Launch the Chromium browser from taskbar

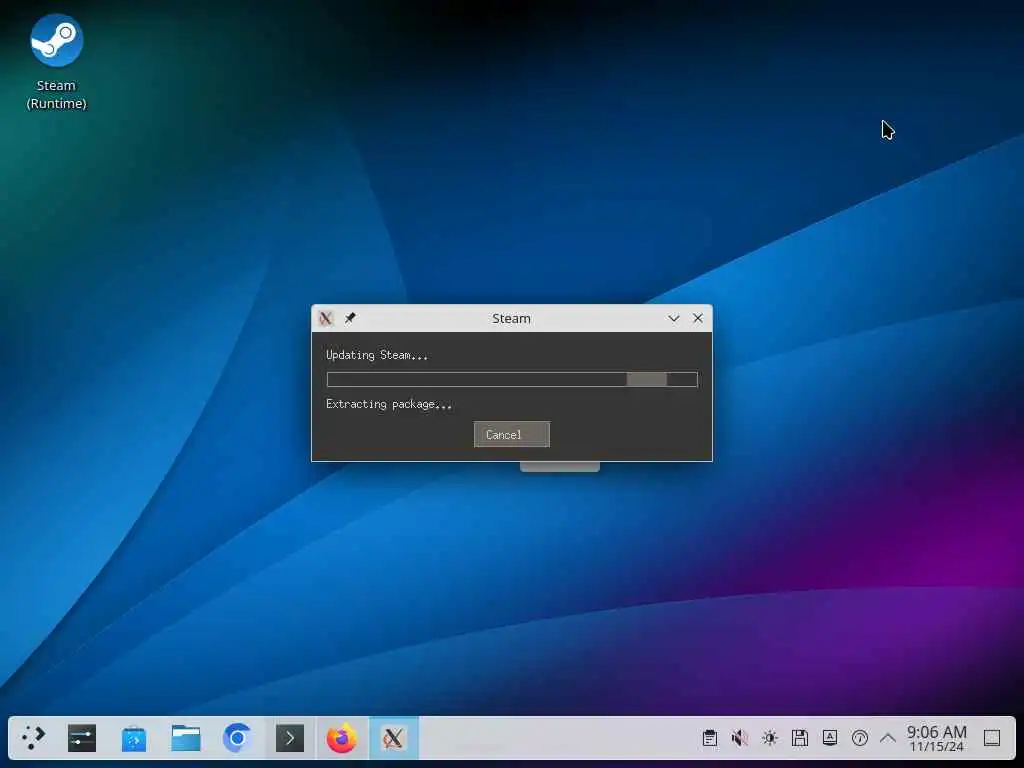(237, 738)
